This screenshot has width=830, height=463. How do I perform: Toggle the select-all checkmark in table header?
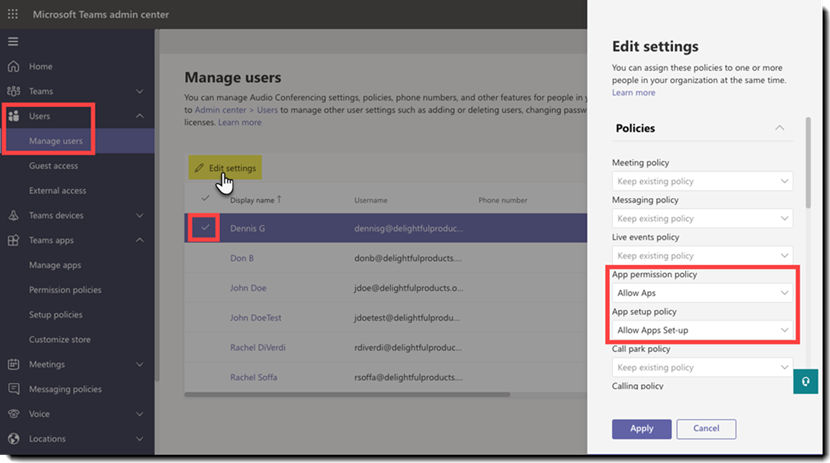(205, 198)
